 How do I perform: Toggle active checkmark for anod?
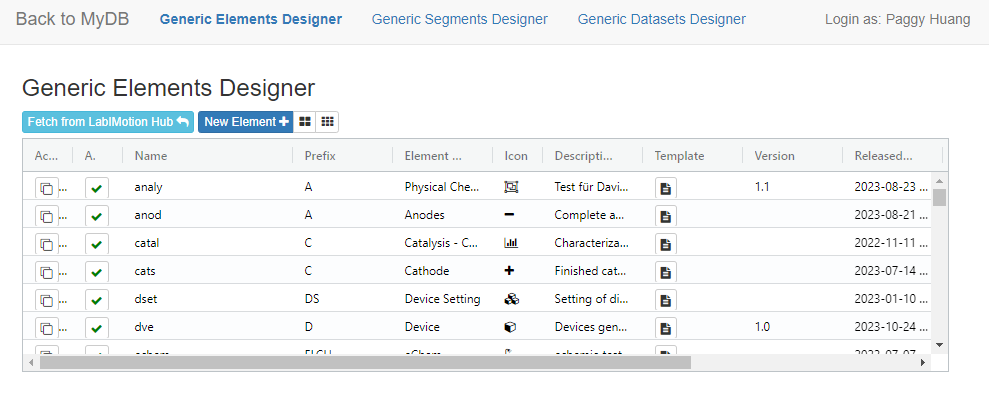click(x=97, y=216)
